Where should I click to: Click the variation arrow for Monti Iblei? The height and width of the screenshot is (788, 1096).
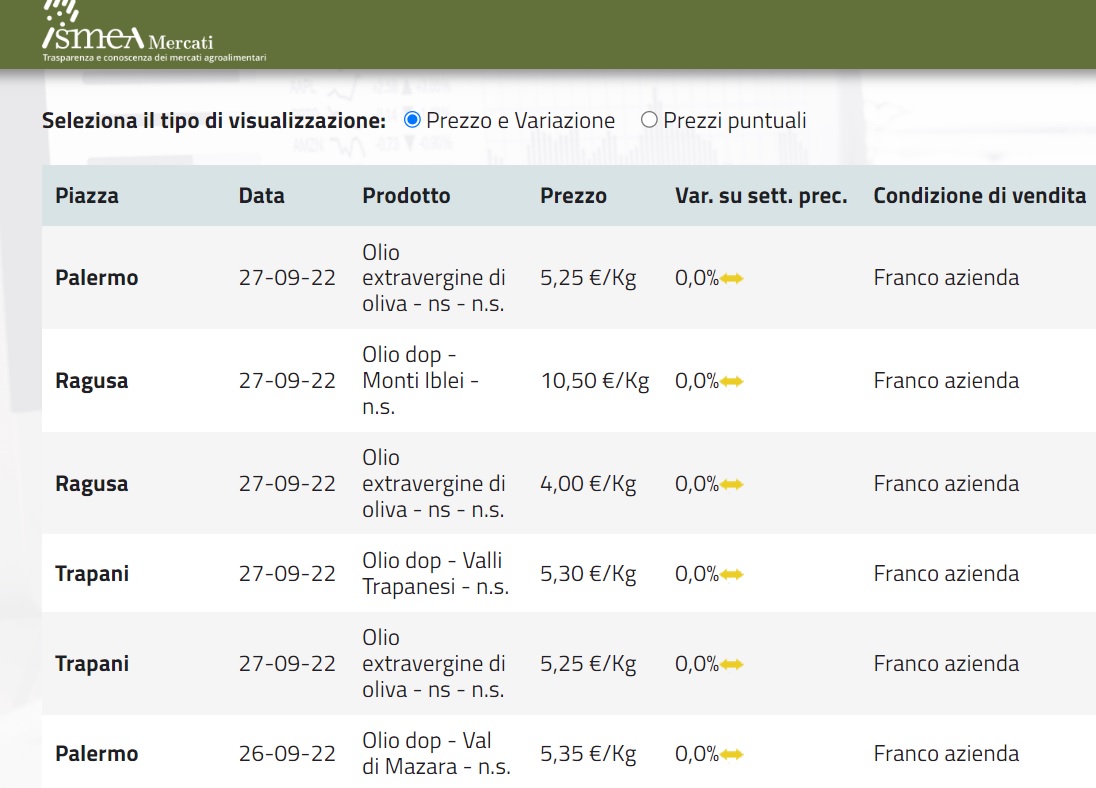tap(732, 381)
